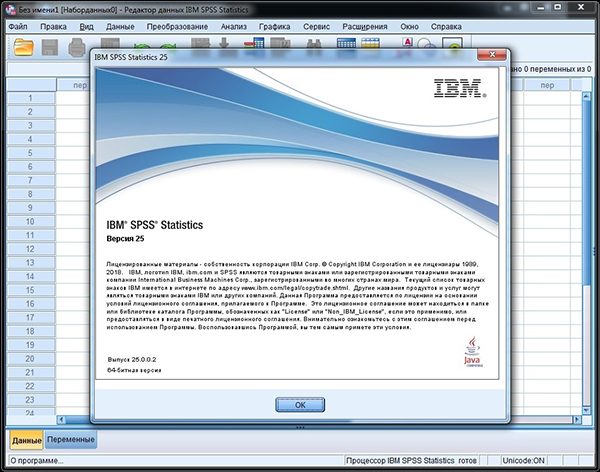The width and height of the screenshot is (600, 472).
Task: Select row header 9
Action: tap(31, 208)
